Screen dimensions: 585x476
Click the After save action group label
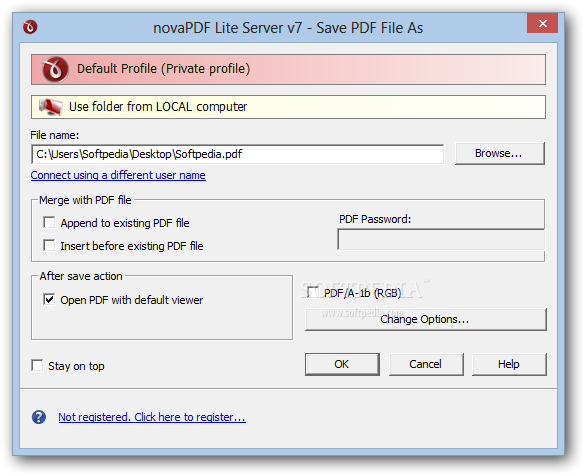tap(81, 276)
